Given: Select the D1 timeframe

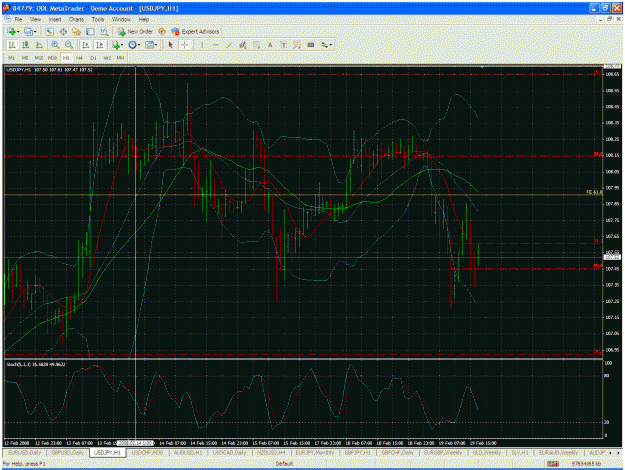Looking at the screenshot, I should click(93, 58).
